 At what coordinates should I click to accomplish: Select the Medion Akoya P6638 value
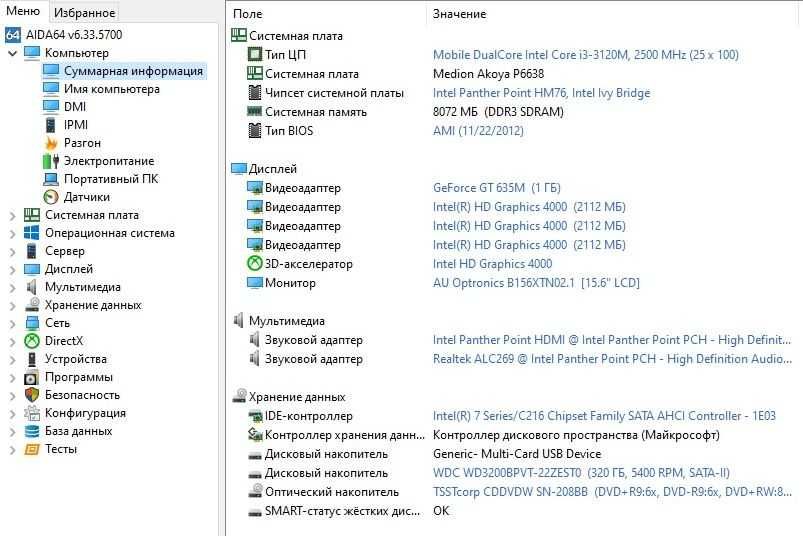click(x=489, y=74)
